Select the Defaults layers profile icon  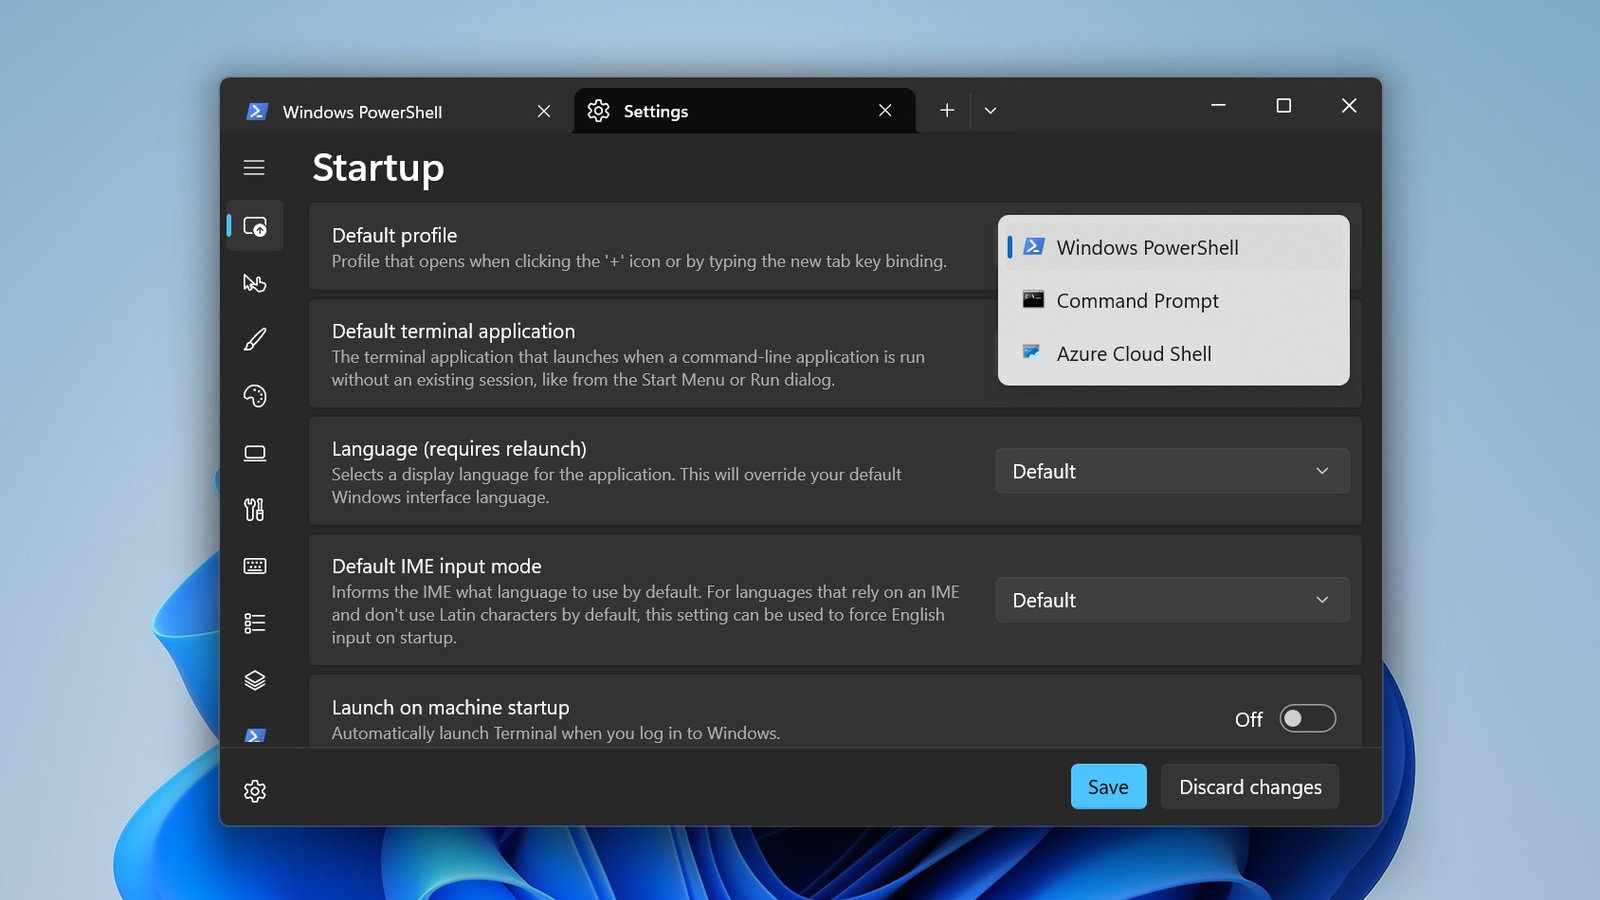pyautogui.click(x=255, y=680)
